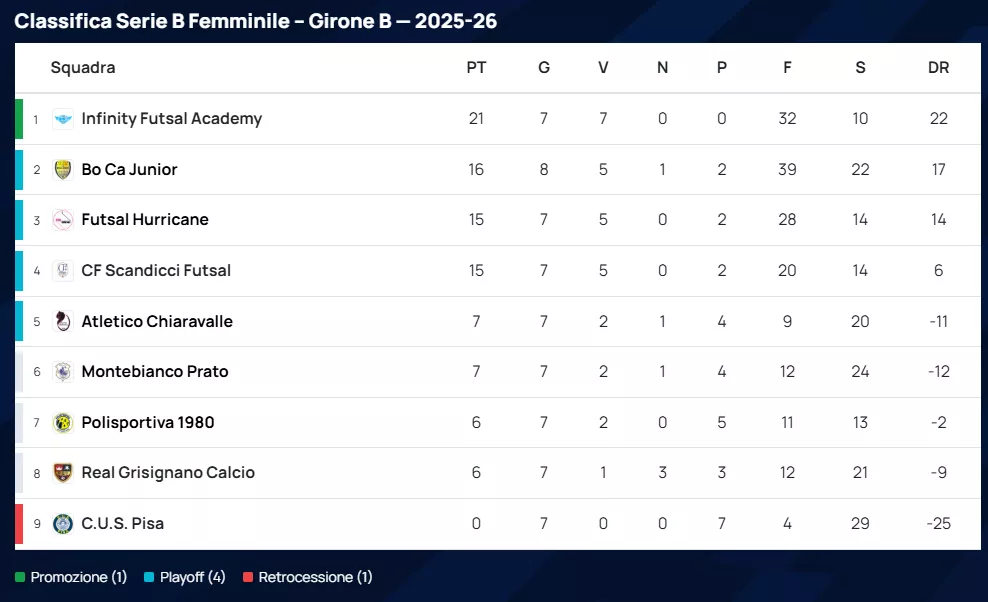Open Bo Ca Junior team page
The height and width of the screenshot is (602, 988).
[x=129, y=170]
